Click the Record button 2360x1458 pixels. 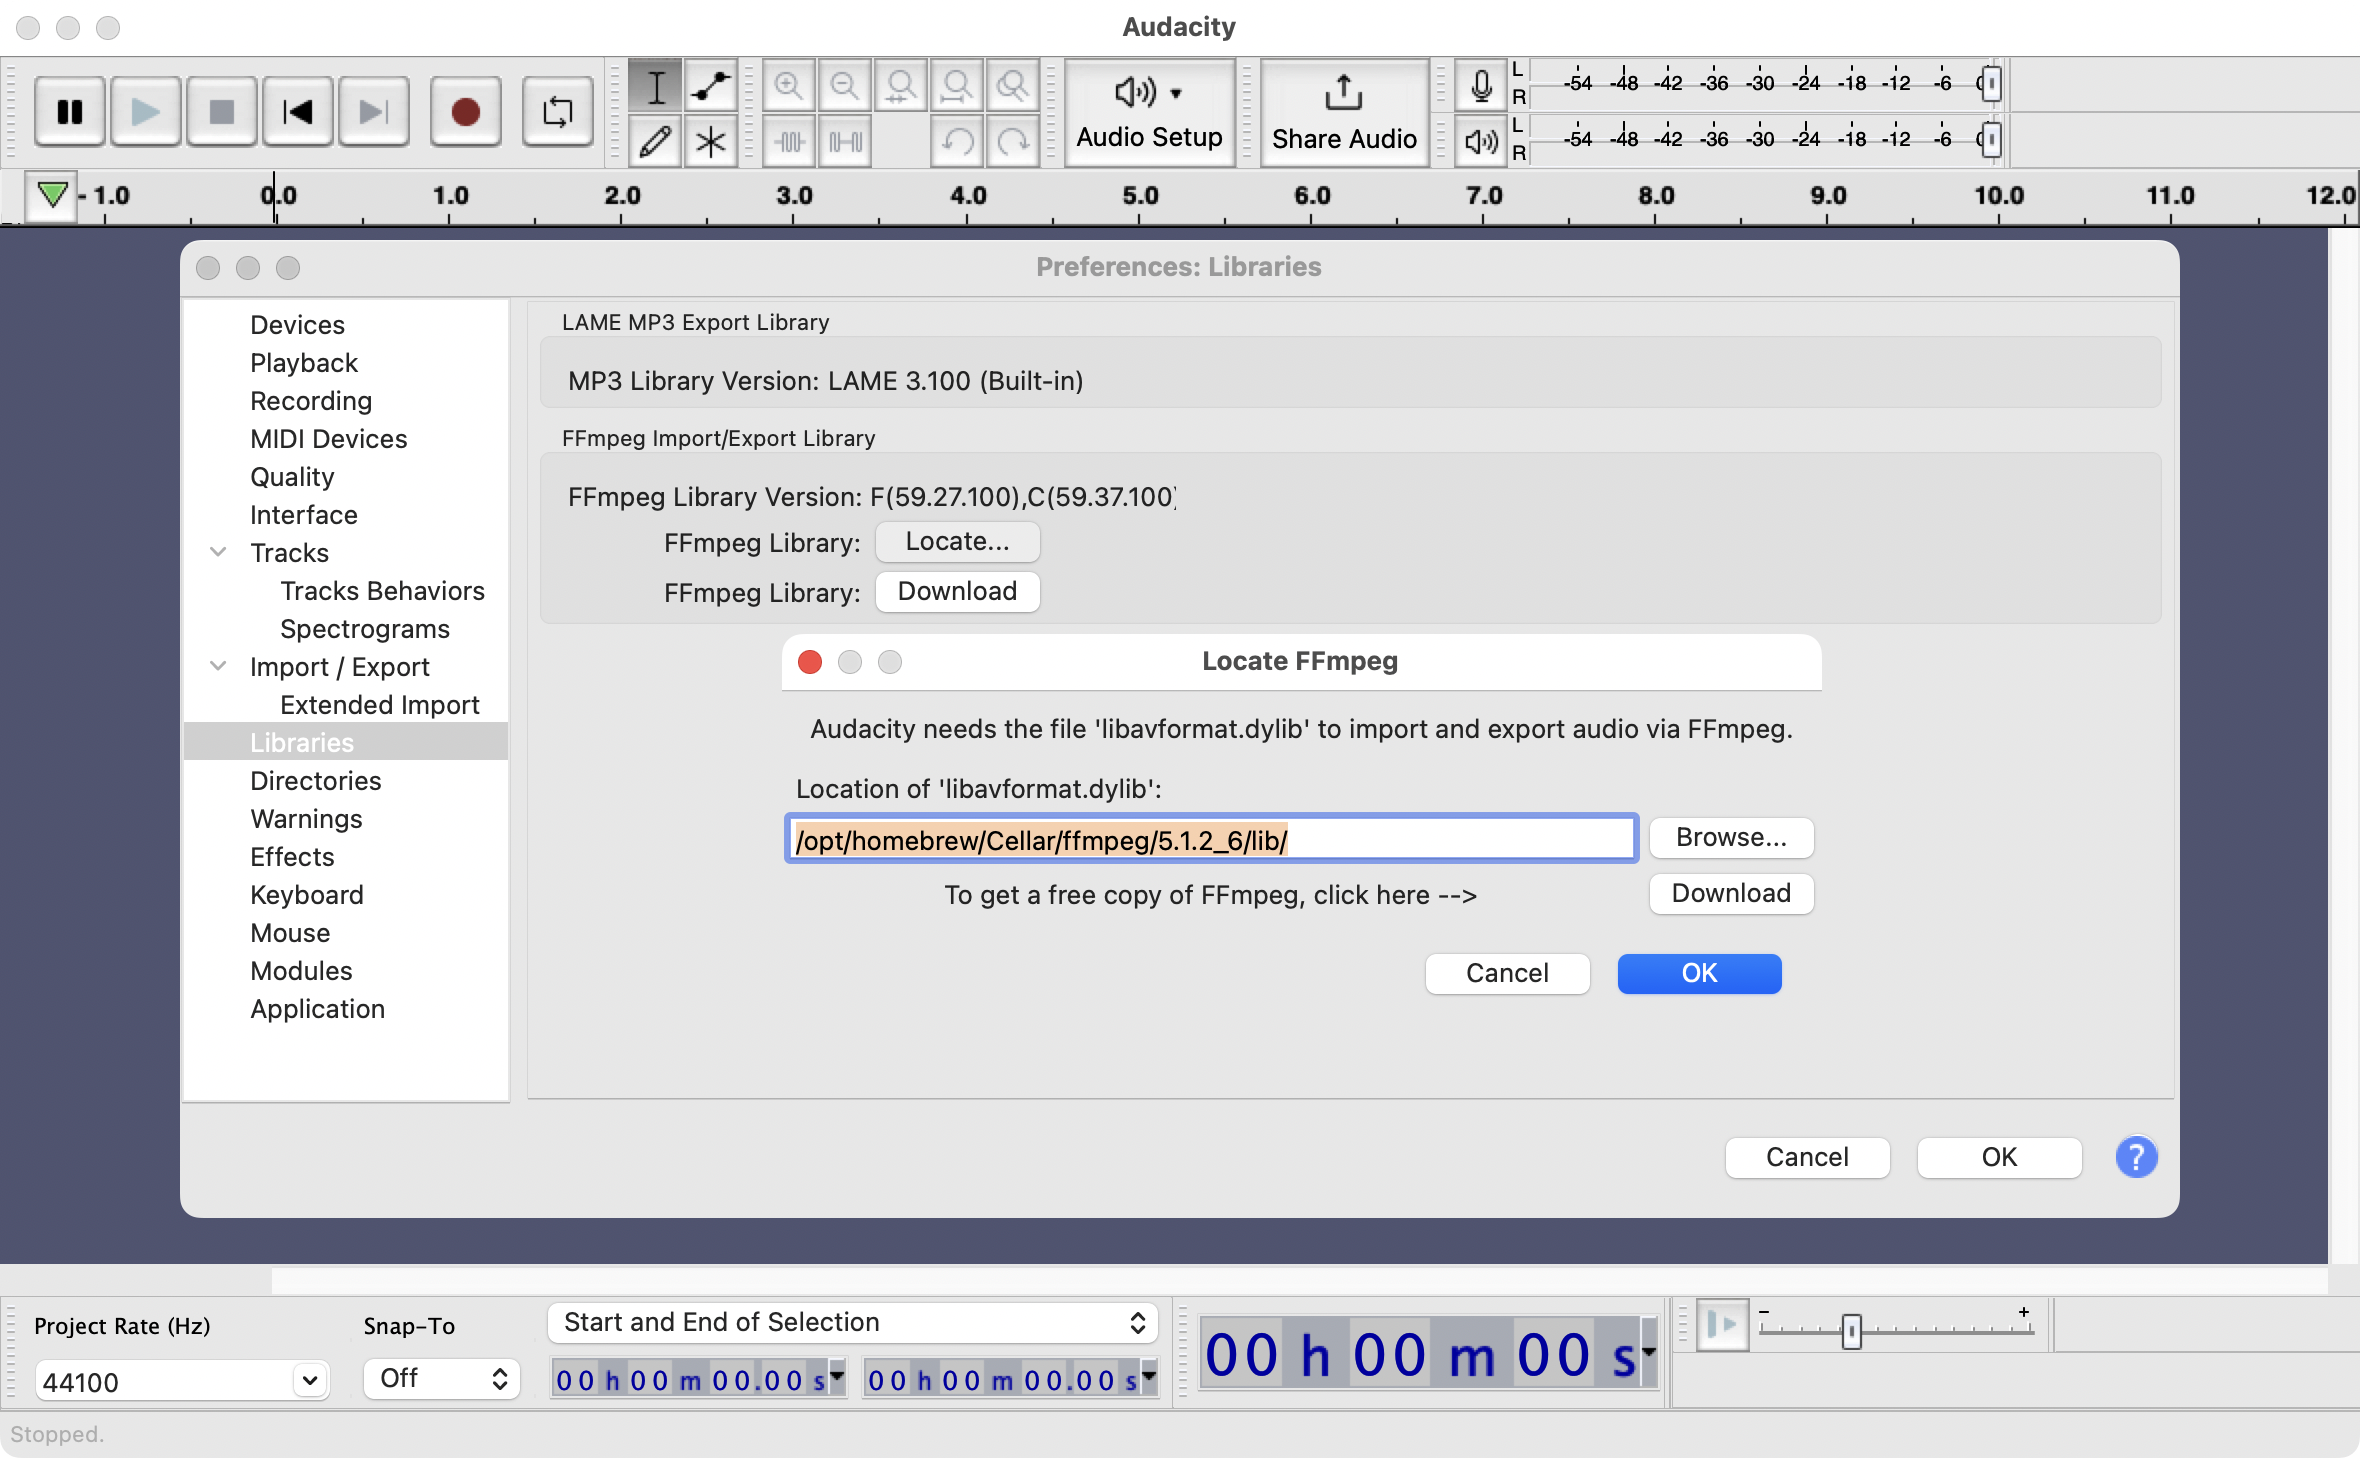465,111
